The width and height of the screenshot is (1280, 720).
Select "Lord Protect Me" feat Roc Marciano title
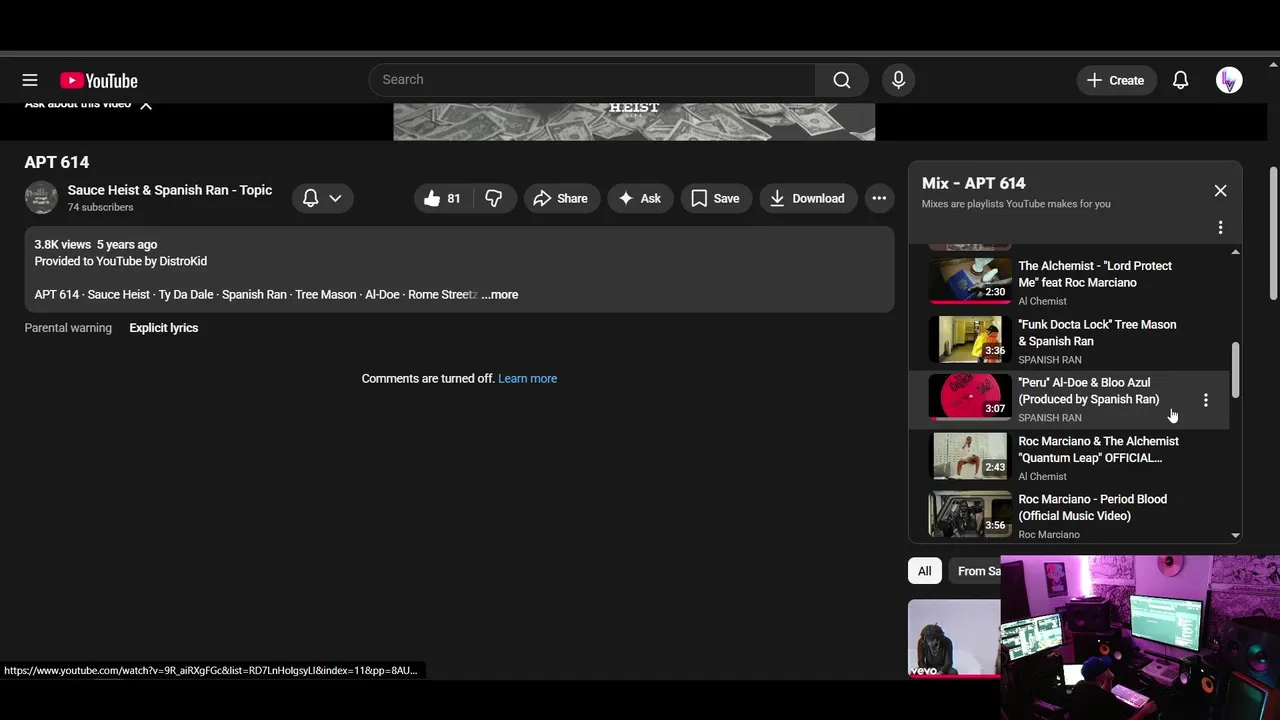[x=1095, y=274]
